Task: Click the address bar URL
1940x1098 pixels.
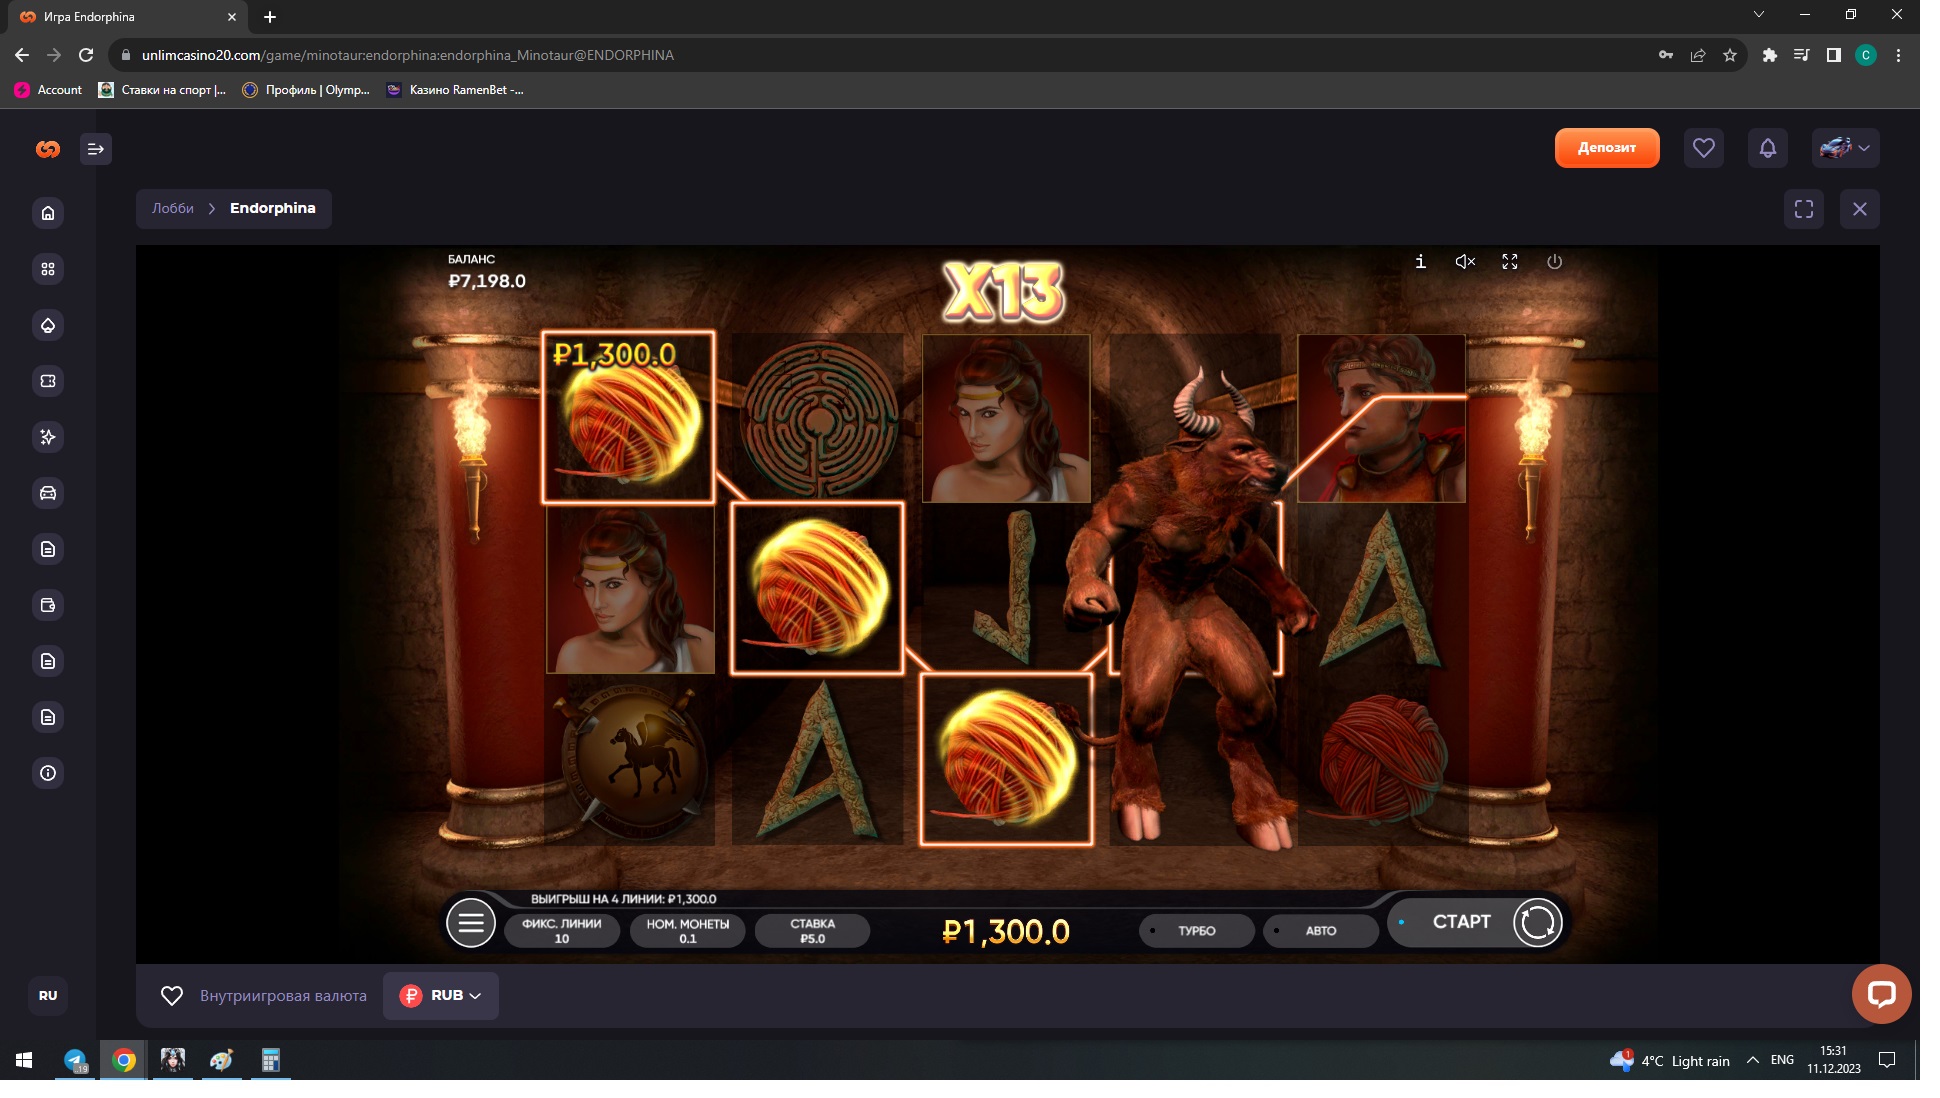Action: (407, 55)
